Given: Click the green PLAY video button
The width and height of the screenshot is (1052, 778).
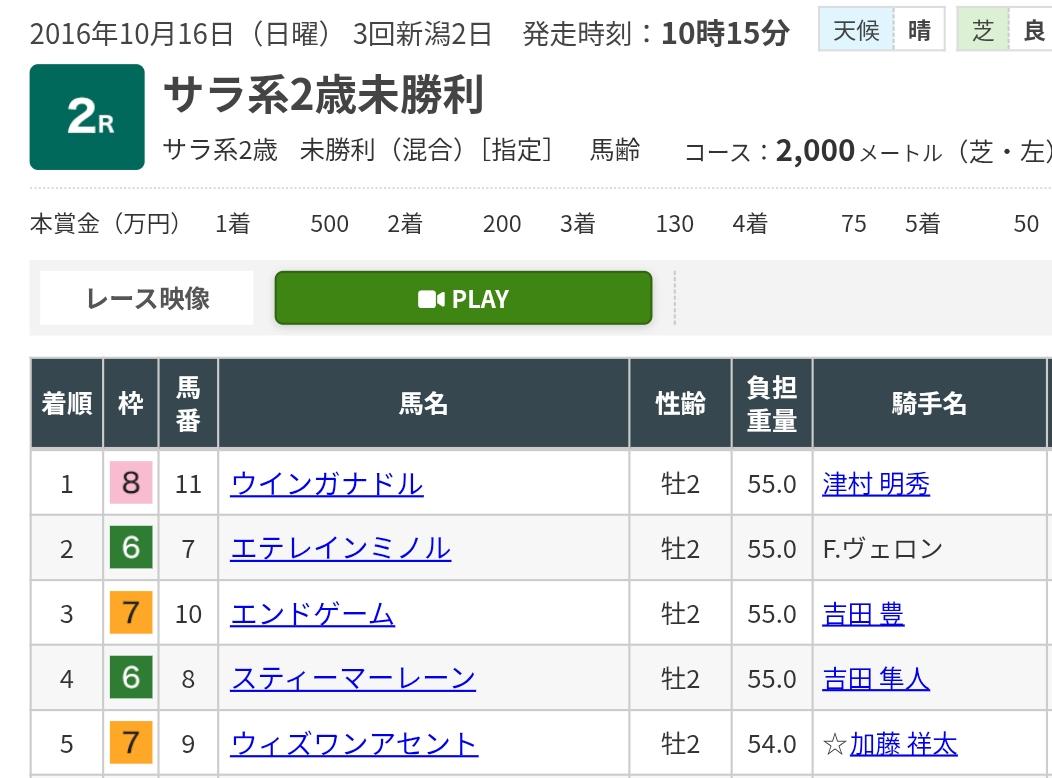Looking at the screenshot, I should pyautogui.click(x=463, y=299).
